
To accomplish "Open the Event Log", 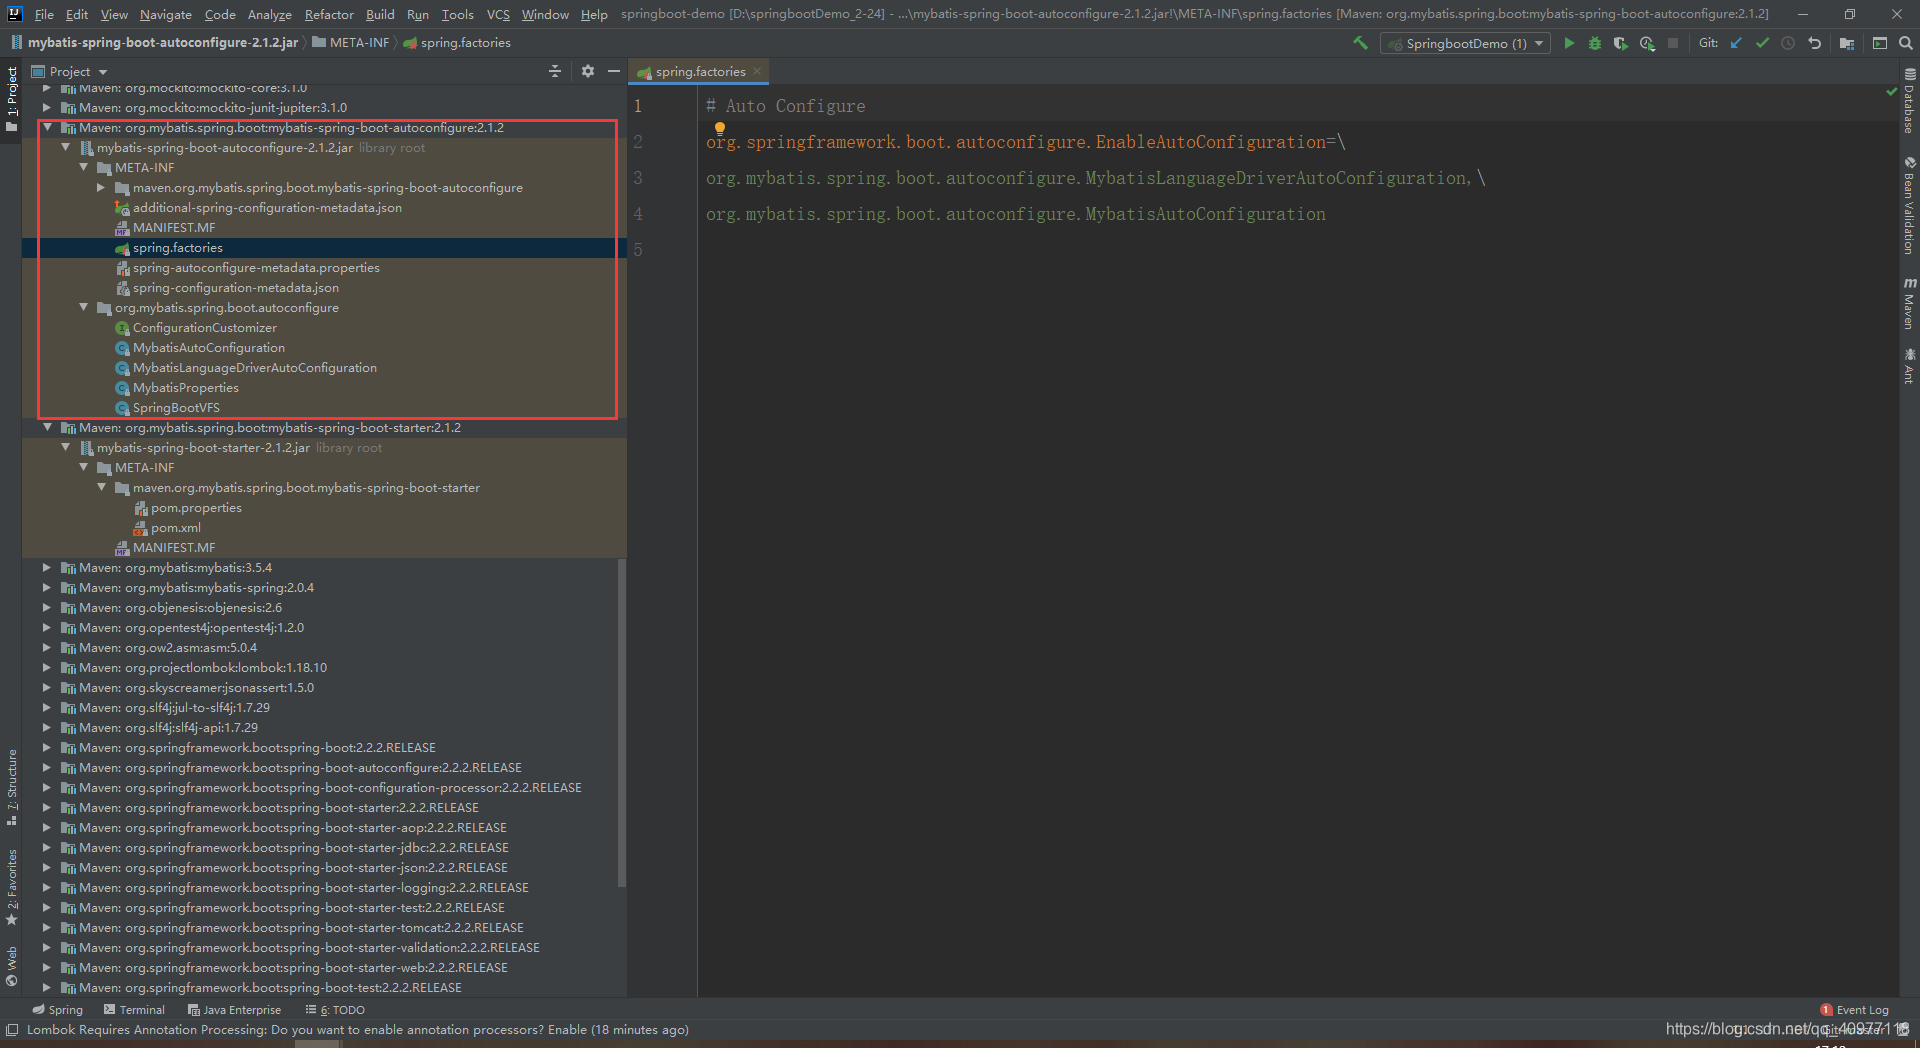I will pyautogui.click(x=1855, y=1010).
